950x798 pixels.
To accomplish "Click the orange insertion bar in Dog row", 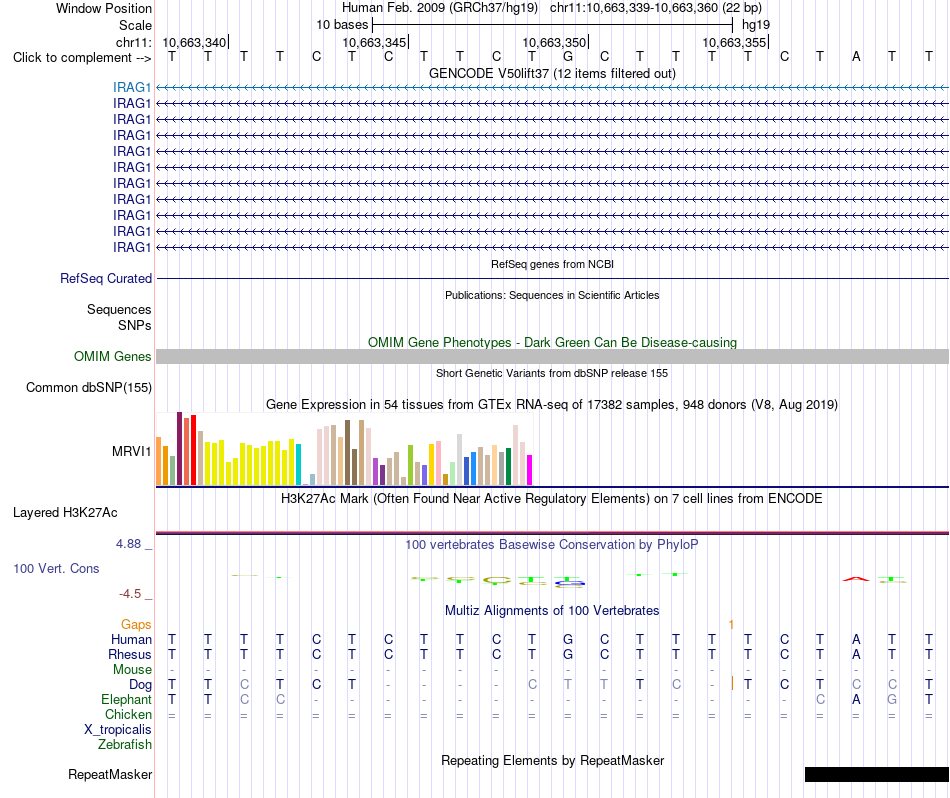I will click(x=732, y=683).
